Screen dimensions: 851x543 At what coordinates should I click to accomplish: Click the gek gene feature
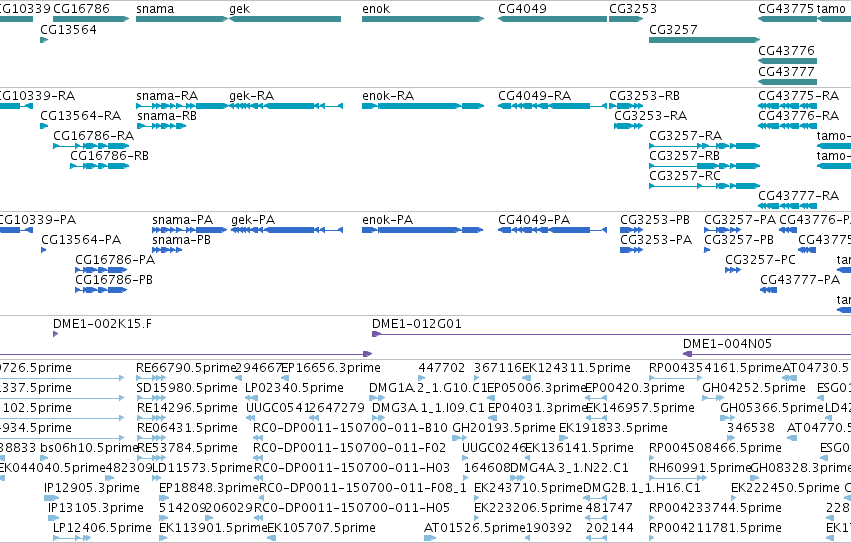285,19
